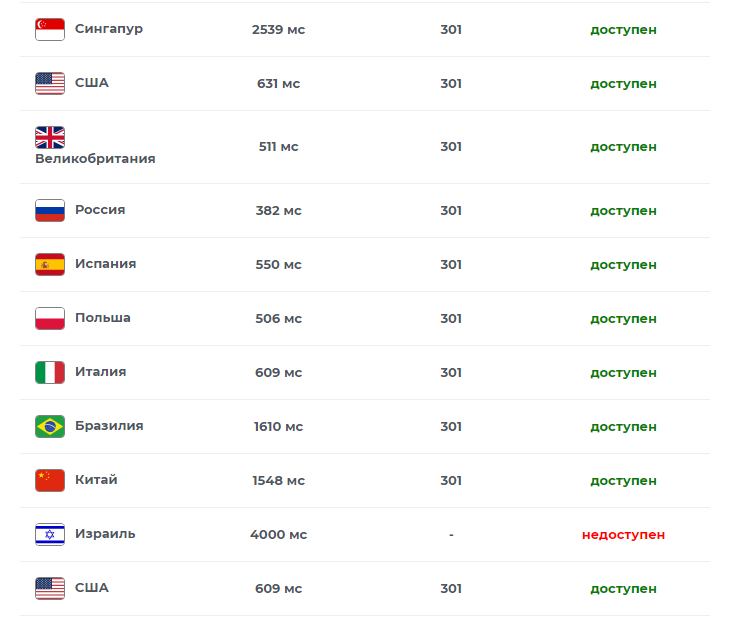The width and height of the screenshot is (729, 628).
Task: Click the Spain flag icon
Action: tap(50, 264)
